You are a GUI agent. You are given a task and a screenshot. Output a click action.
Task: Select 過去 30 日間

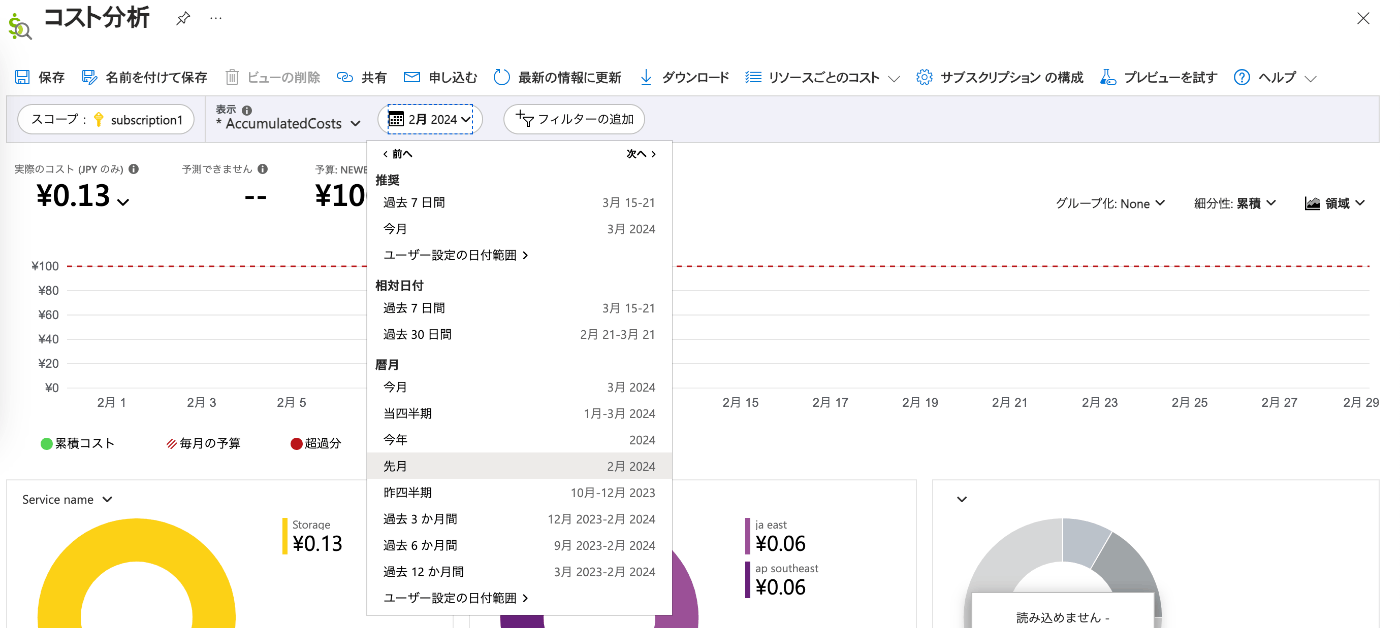[519, 334]
